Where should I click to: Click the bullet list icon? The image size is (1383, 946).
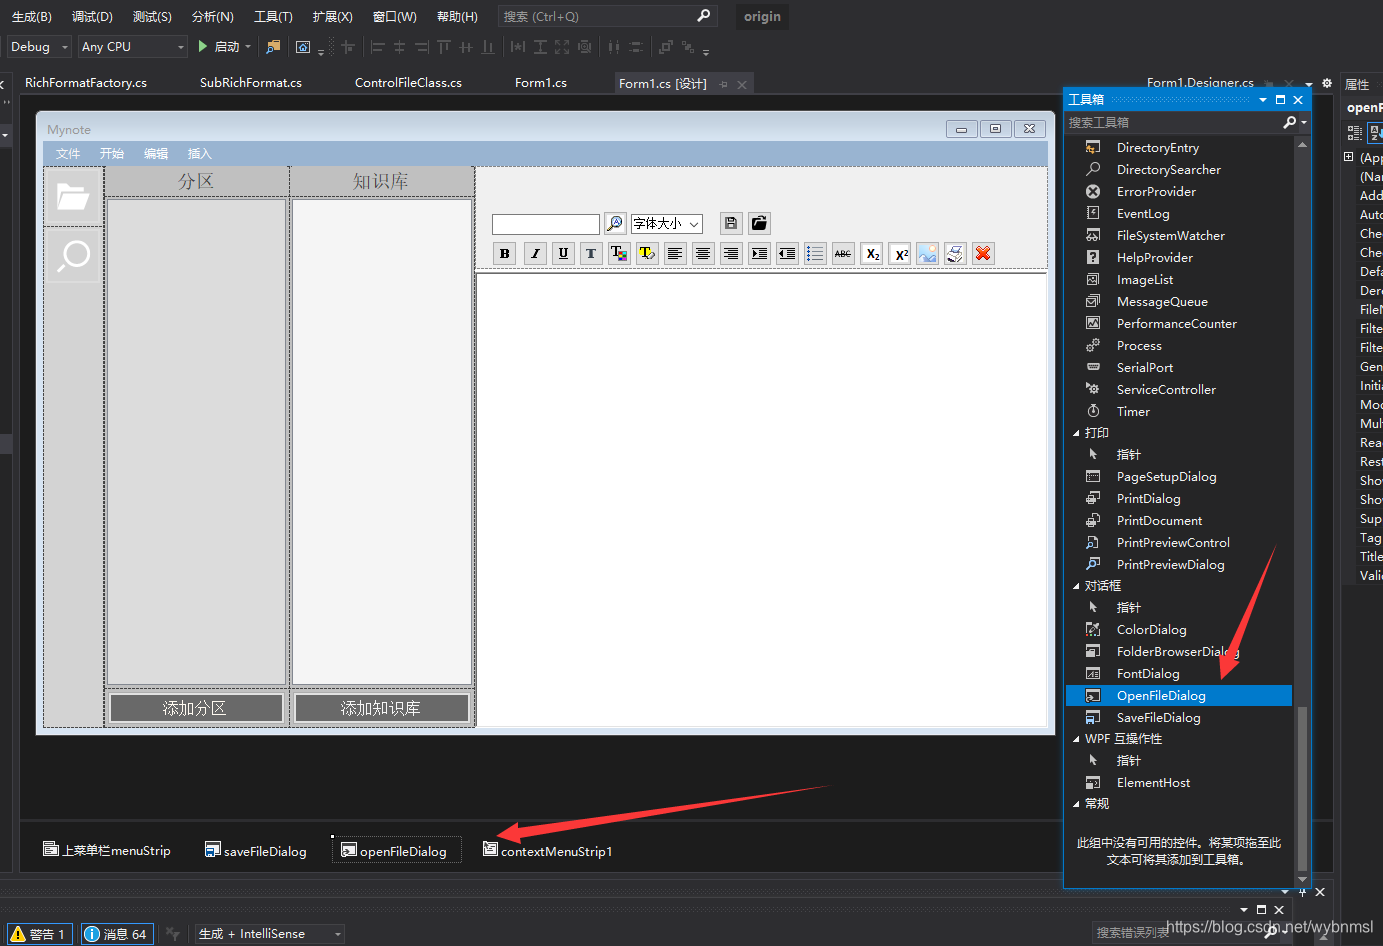click(x=815, y=253)
